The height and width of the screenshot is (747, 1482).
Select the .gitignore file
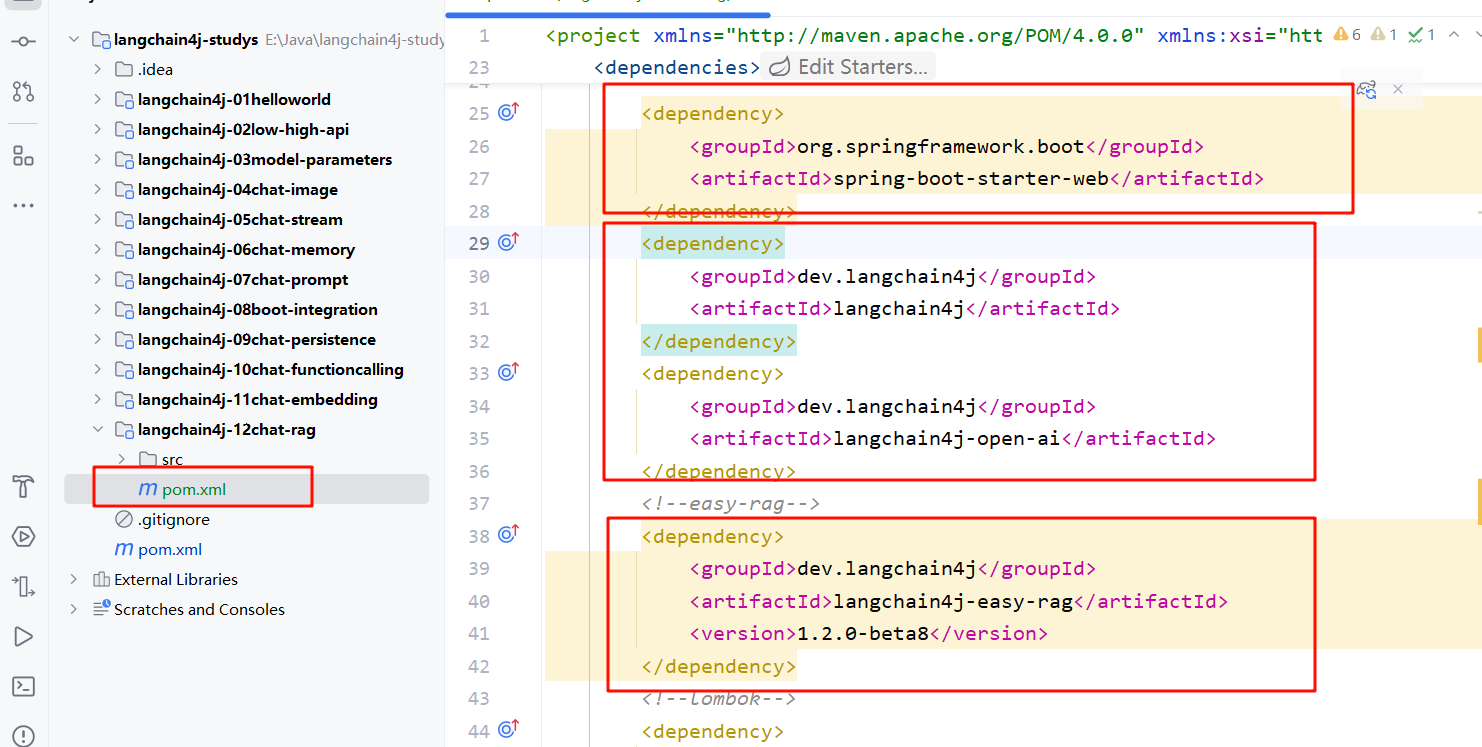pos(173,519)
